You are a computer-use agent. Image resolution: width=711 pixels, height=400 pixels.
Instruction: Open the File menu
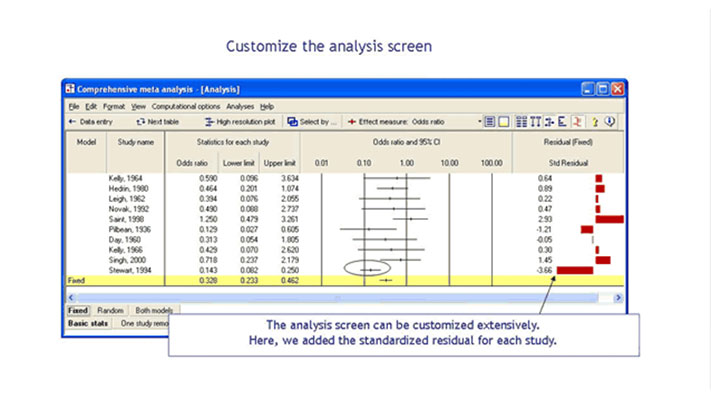coord(74,107)
